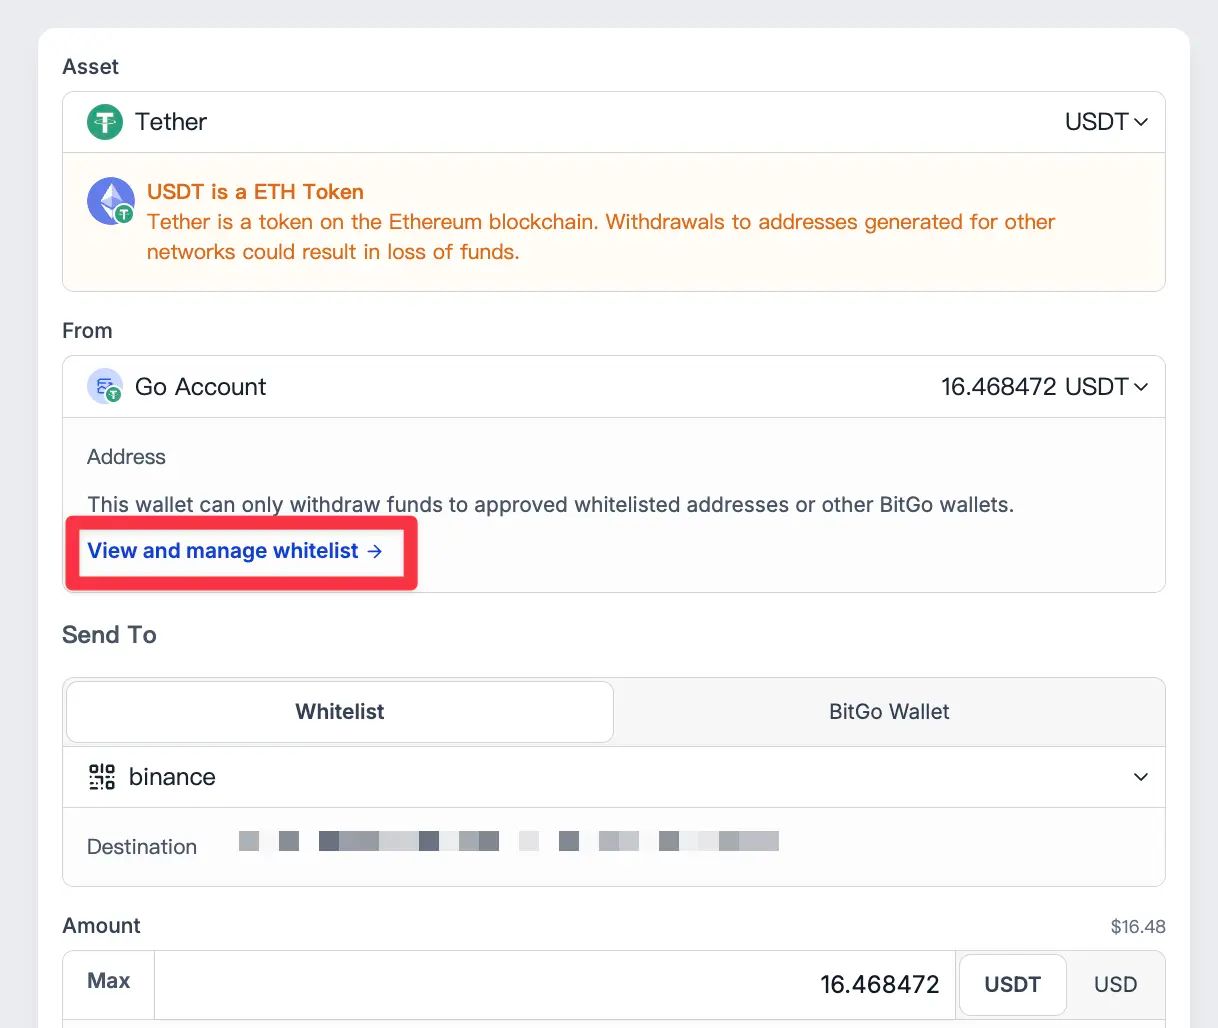Click the Max amount button
Image resolution: width=1218 pixels, height=1028 pixels.
tap(107, 981)
